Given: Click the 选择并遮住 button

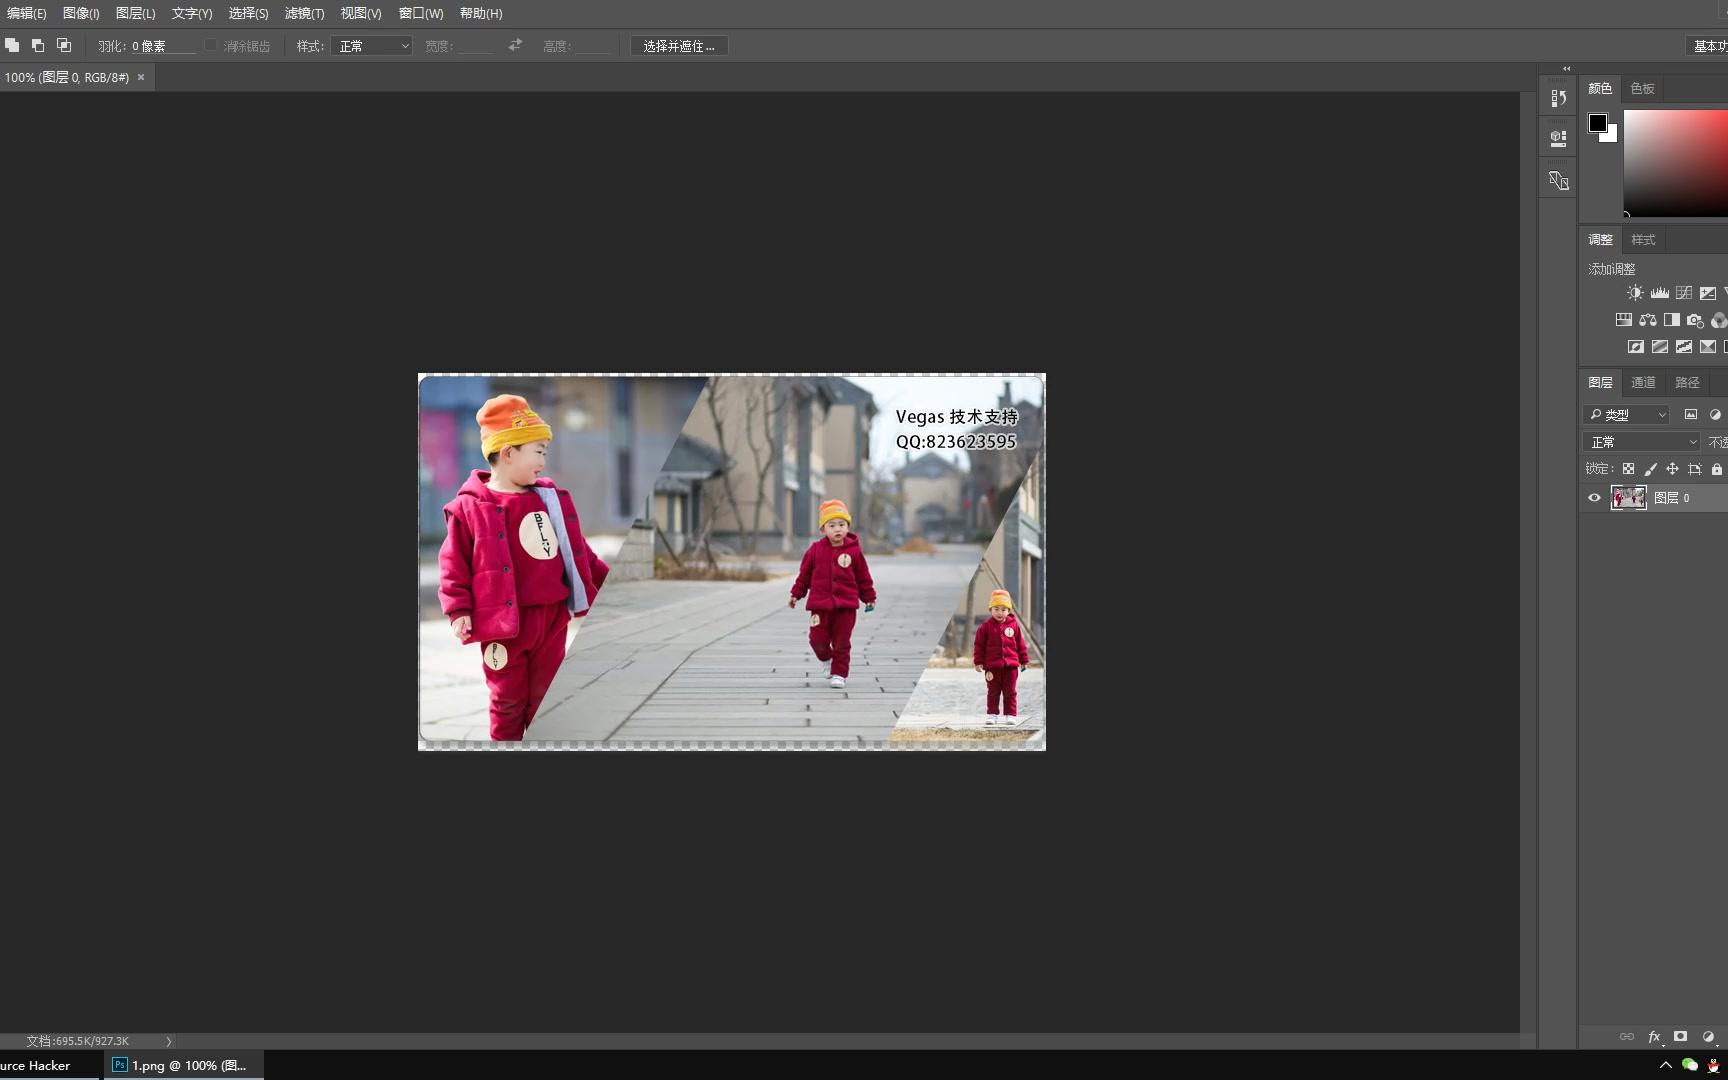Looking at the screenshot, I should click(x=679, y=46).
